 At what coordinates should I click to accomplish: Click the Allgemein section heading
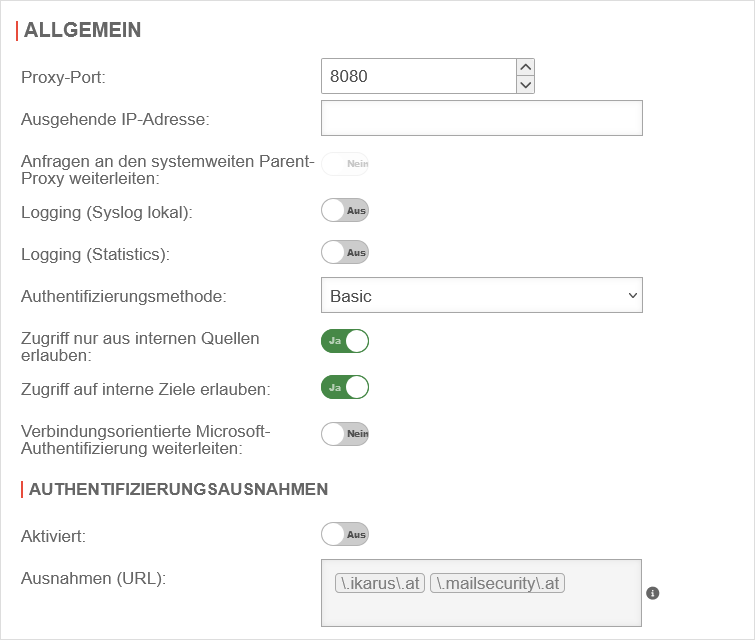tap(82, 30)
